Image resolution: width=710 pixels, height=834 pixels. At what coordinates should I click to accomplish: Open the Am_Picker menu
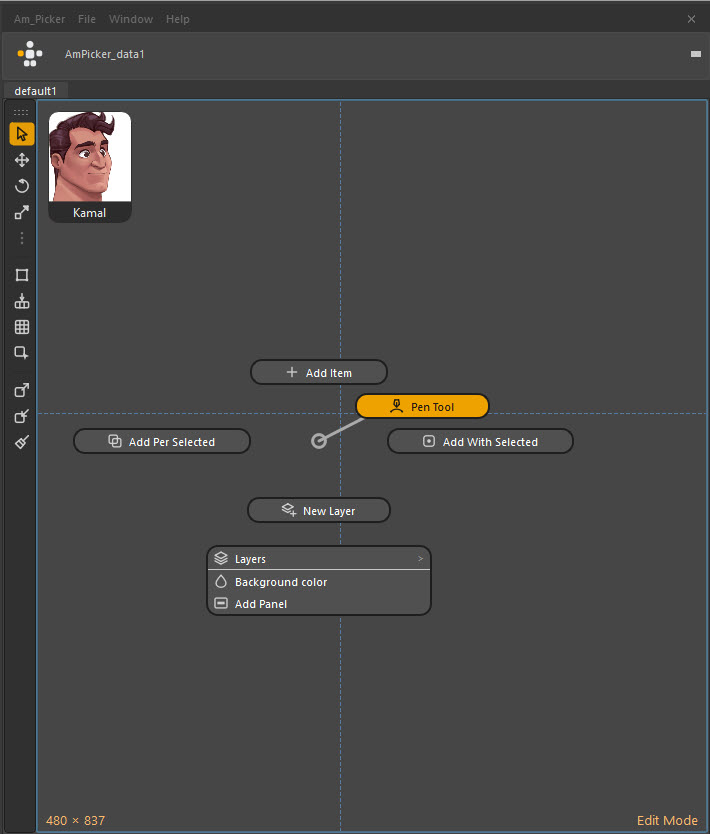pos(39,19)
